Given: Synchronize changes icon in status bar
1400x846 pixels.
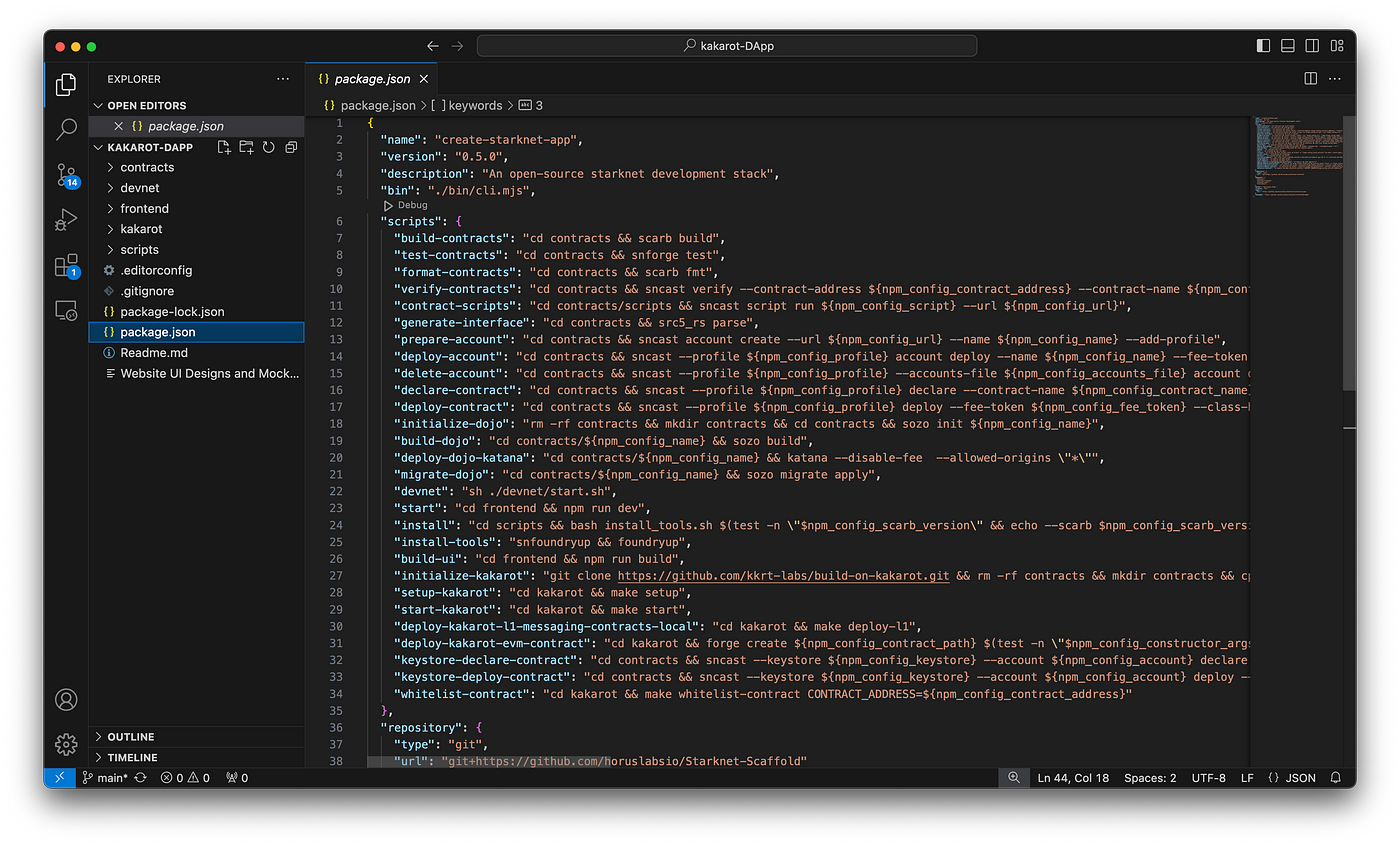Looking at the screenshot, I should coord(140,777).
